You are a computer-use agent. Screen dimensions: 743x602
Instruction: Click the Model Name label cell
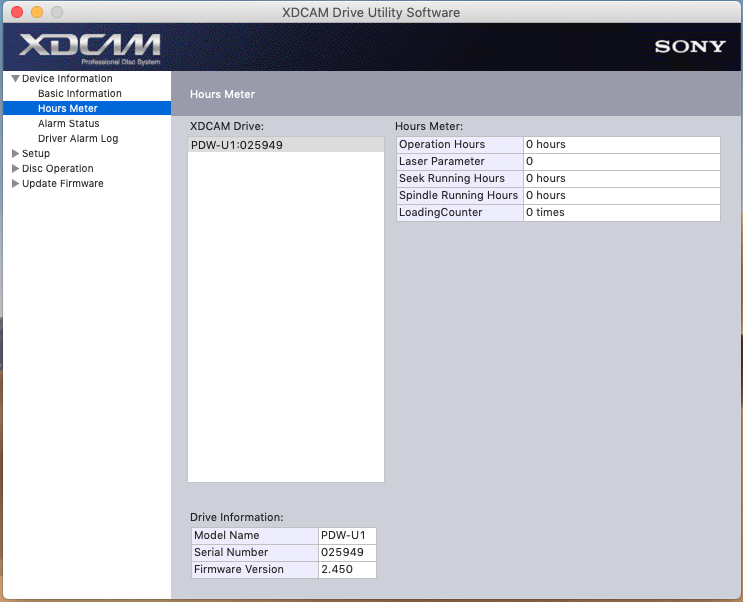click(255, 536)
